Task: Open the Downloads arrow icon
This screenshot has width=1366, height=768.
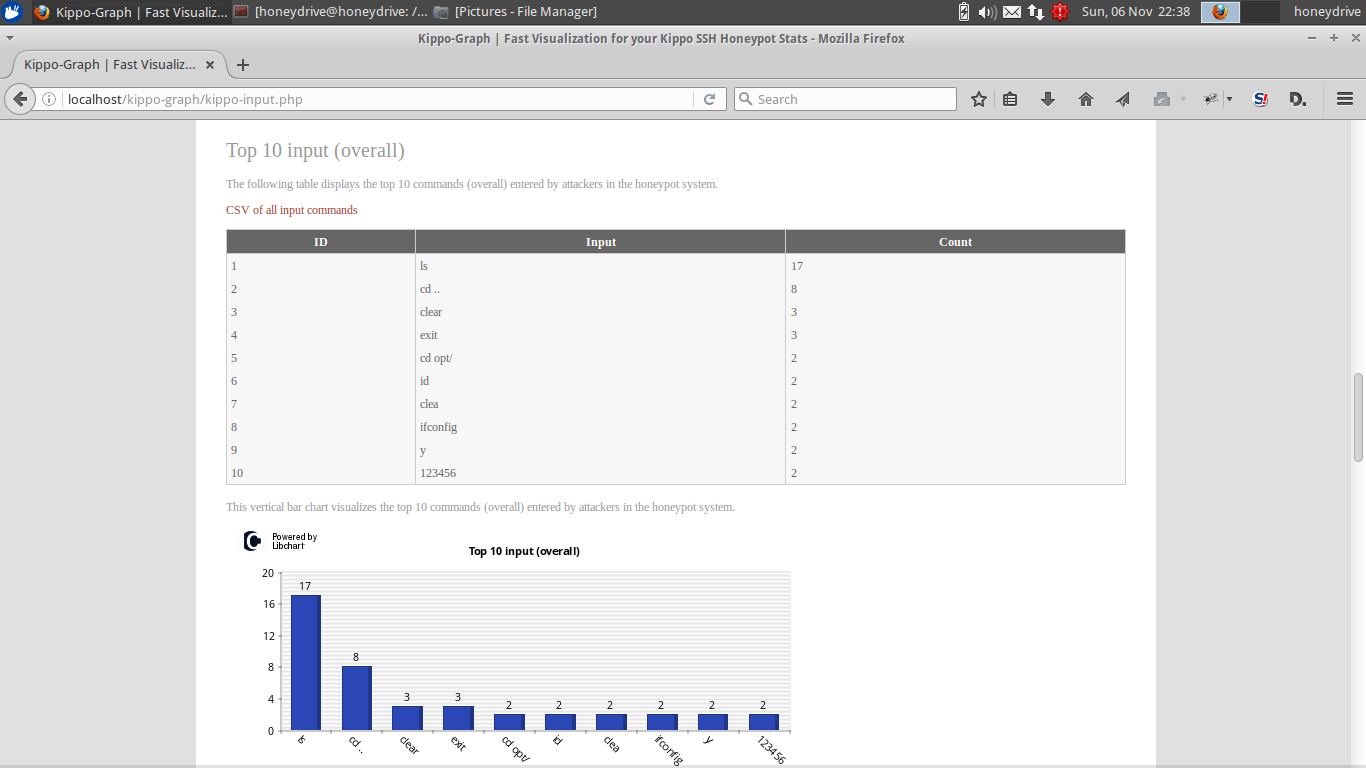Action: [x=1048, y=99]
